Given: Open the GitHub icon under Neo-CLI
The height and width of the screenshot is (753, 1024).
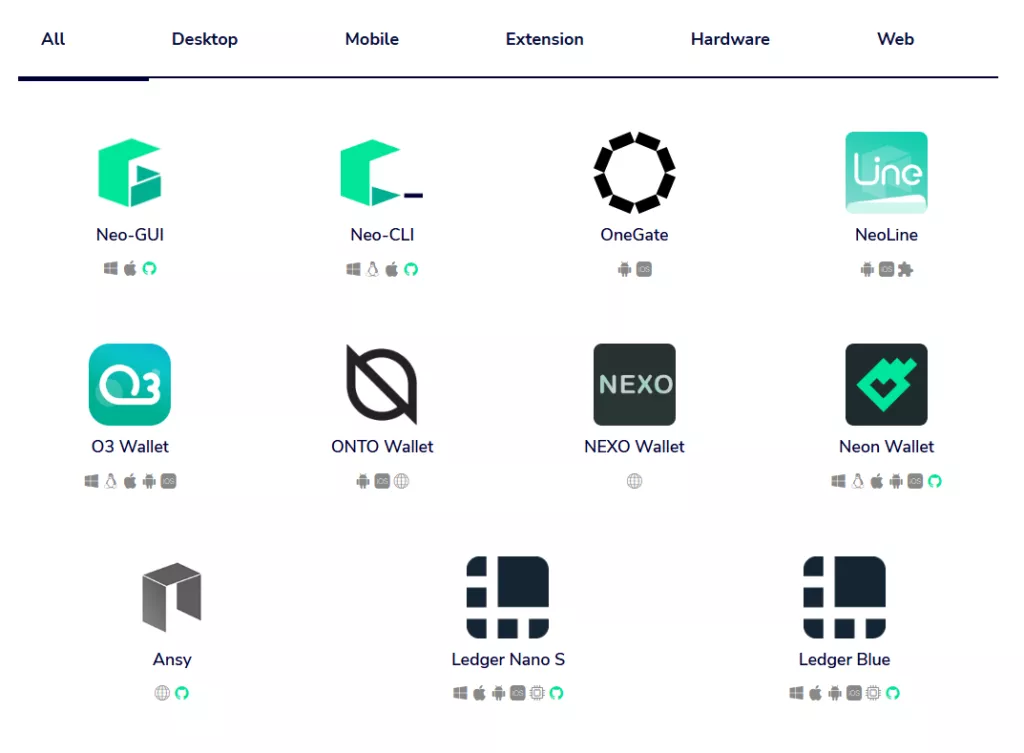Looking at the screenshot, I should 411,269.
